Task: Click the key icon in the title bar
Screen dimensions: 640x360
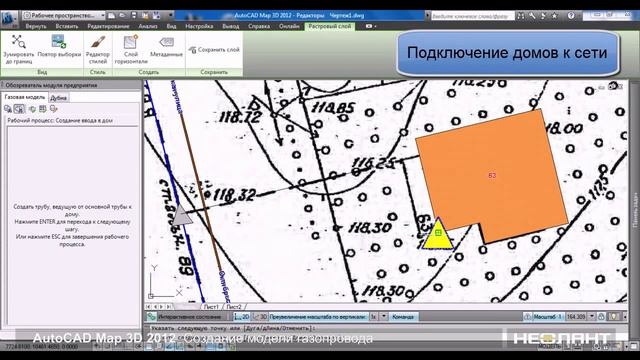Action: pos(532,16)
